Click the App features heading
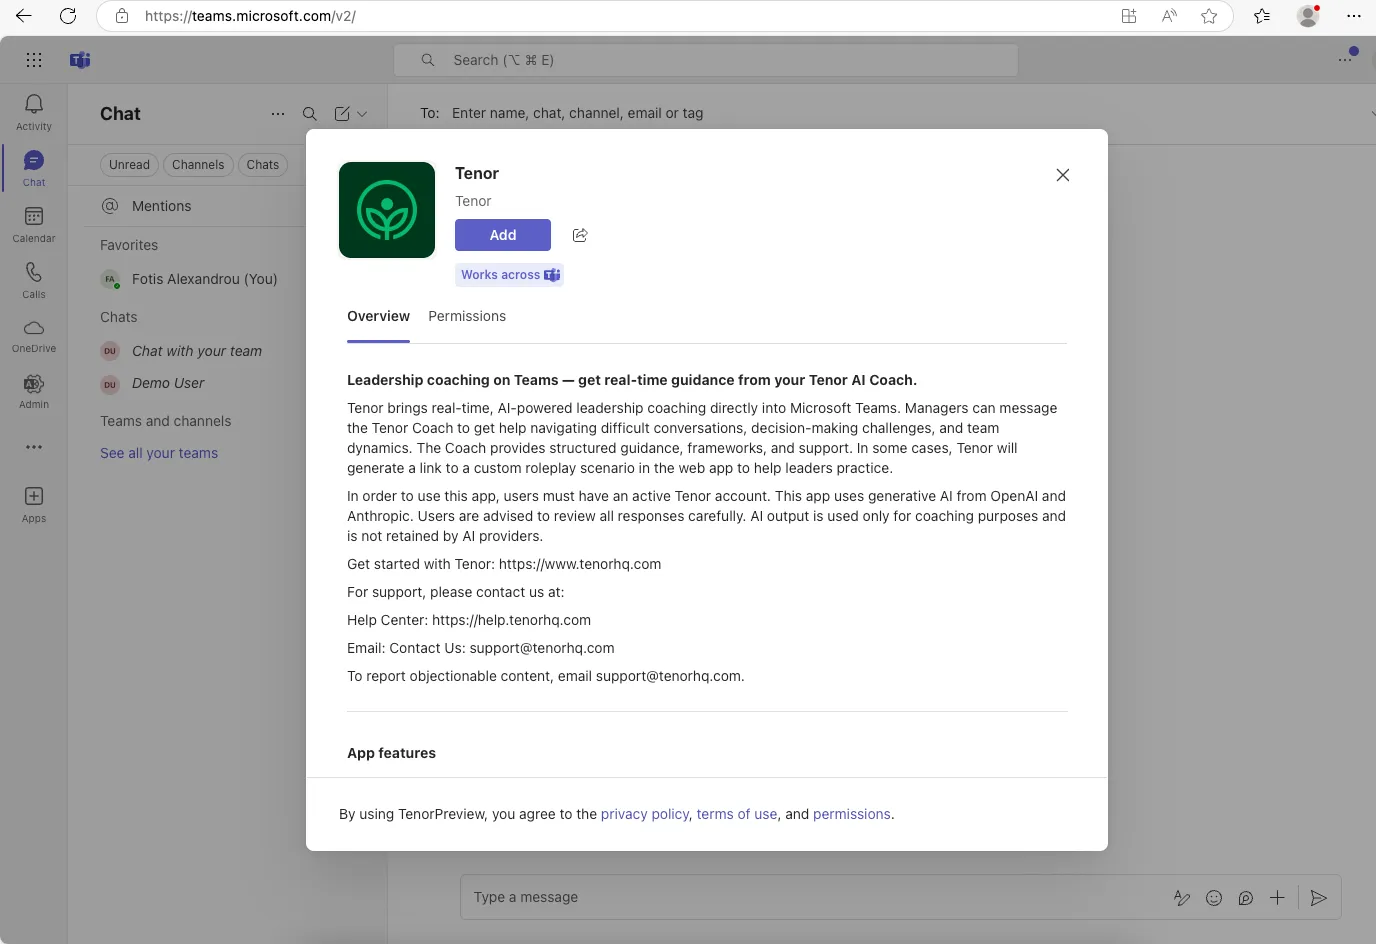The width and height of the screenshot is (1376, 944). (x=391, y=753)
